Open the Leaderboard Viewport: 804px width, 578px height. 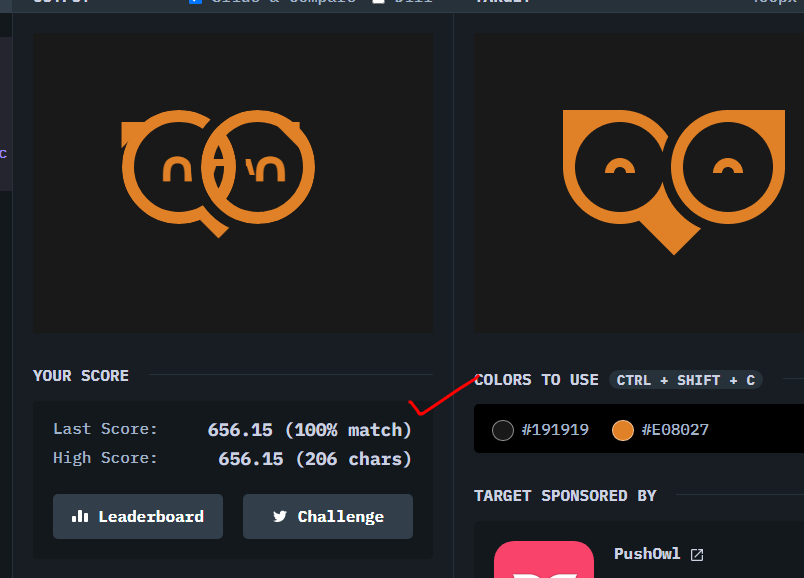tap(138, 516)
